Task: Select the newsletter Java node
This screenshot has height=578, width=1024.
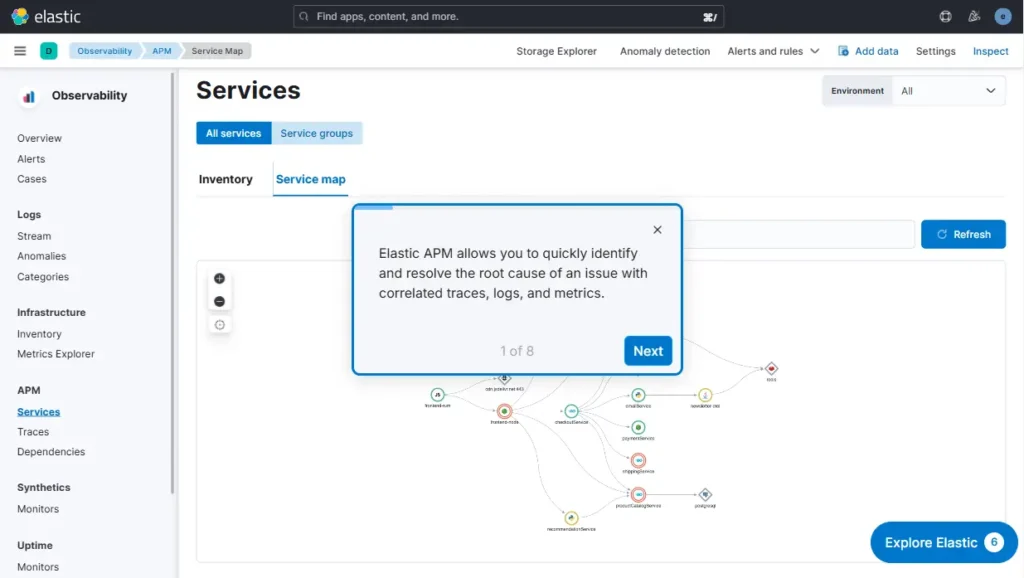Action: click(x=705, y=394)
